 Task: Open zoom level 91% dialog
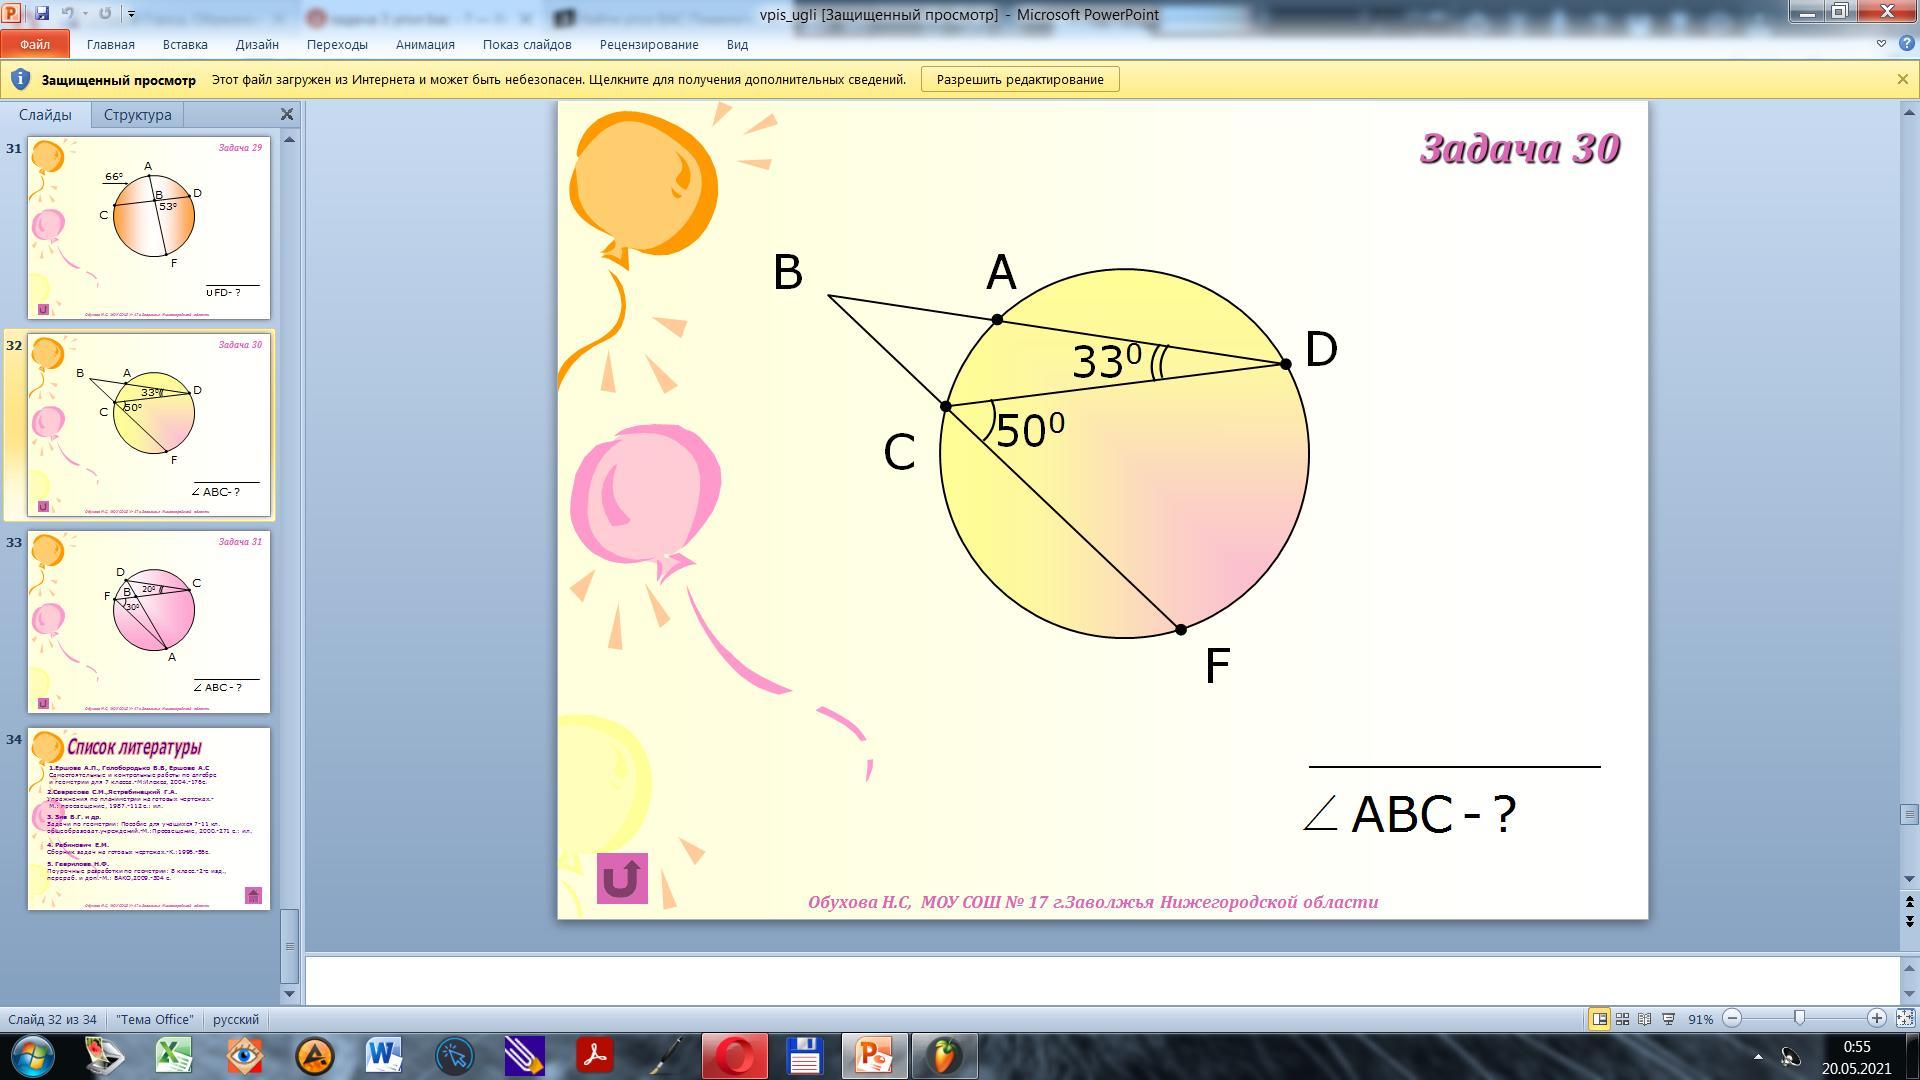[x=1700, y=1019]
